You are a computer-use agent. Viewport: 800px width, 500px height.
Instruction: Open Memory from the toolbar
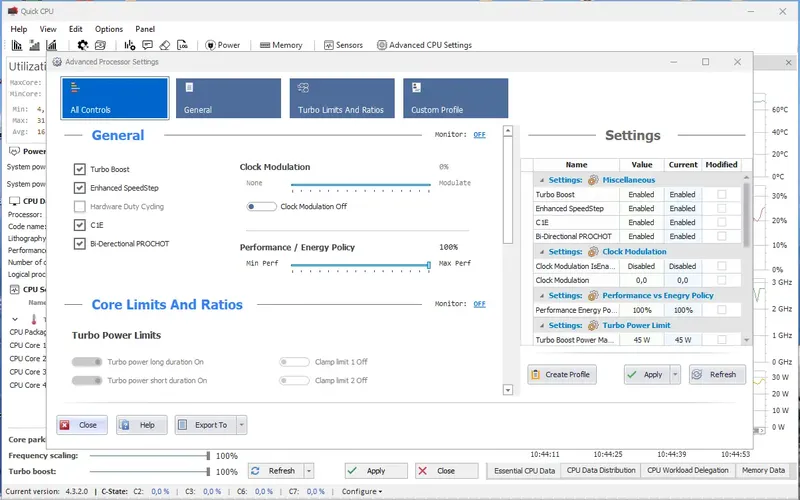(281, 45)
